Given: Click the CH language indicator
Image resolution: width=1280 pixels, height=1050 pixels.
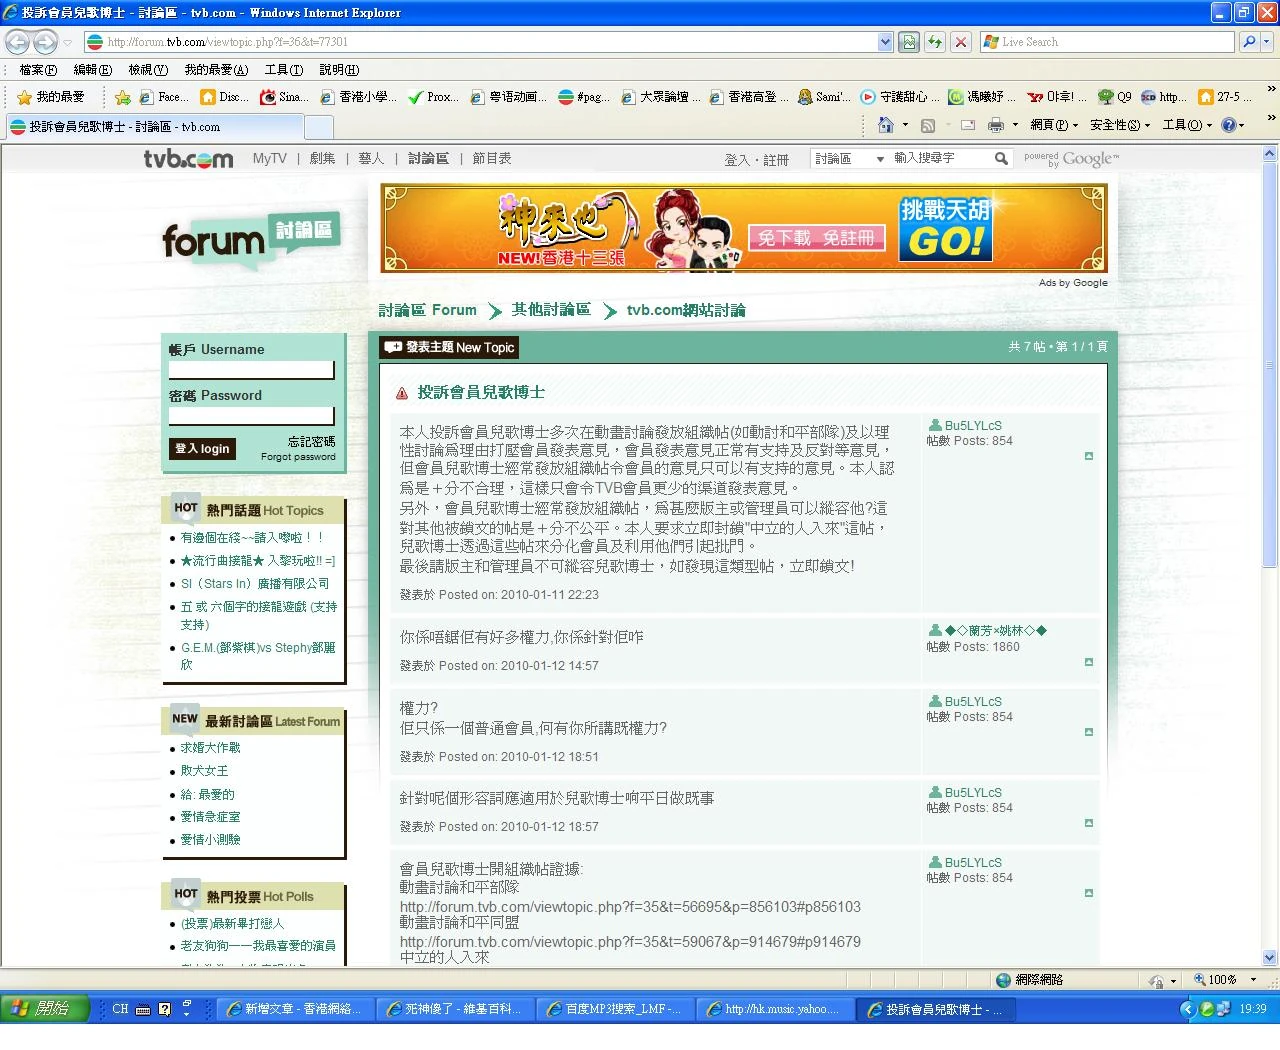Looking at the screenshot, I should (x=120, y=1009).
